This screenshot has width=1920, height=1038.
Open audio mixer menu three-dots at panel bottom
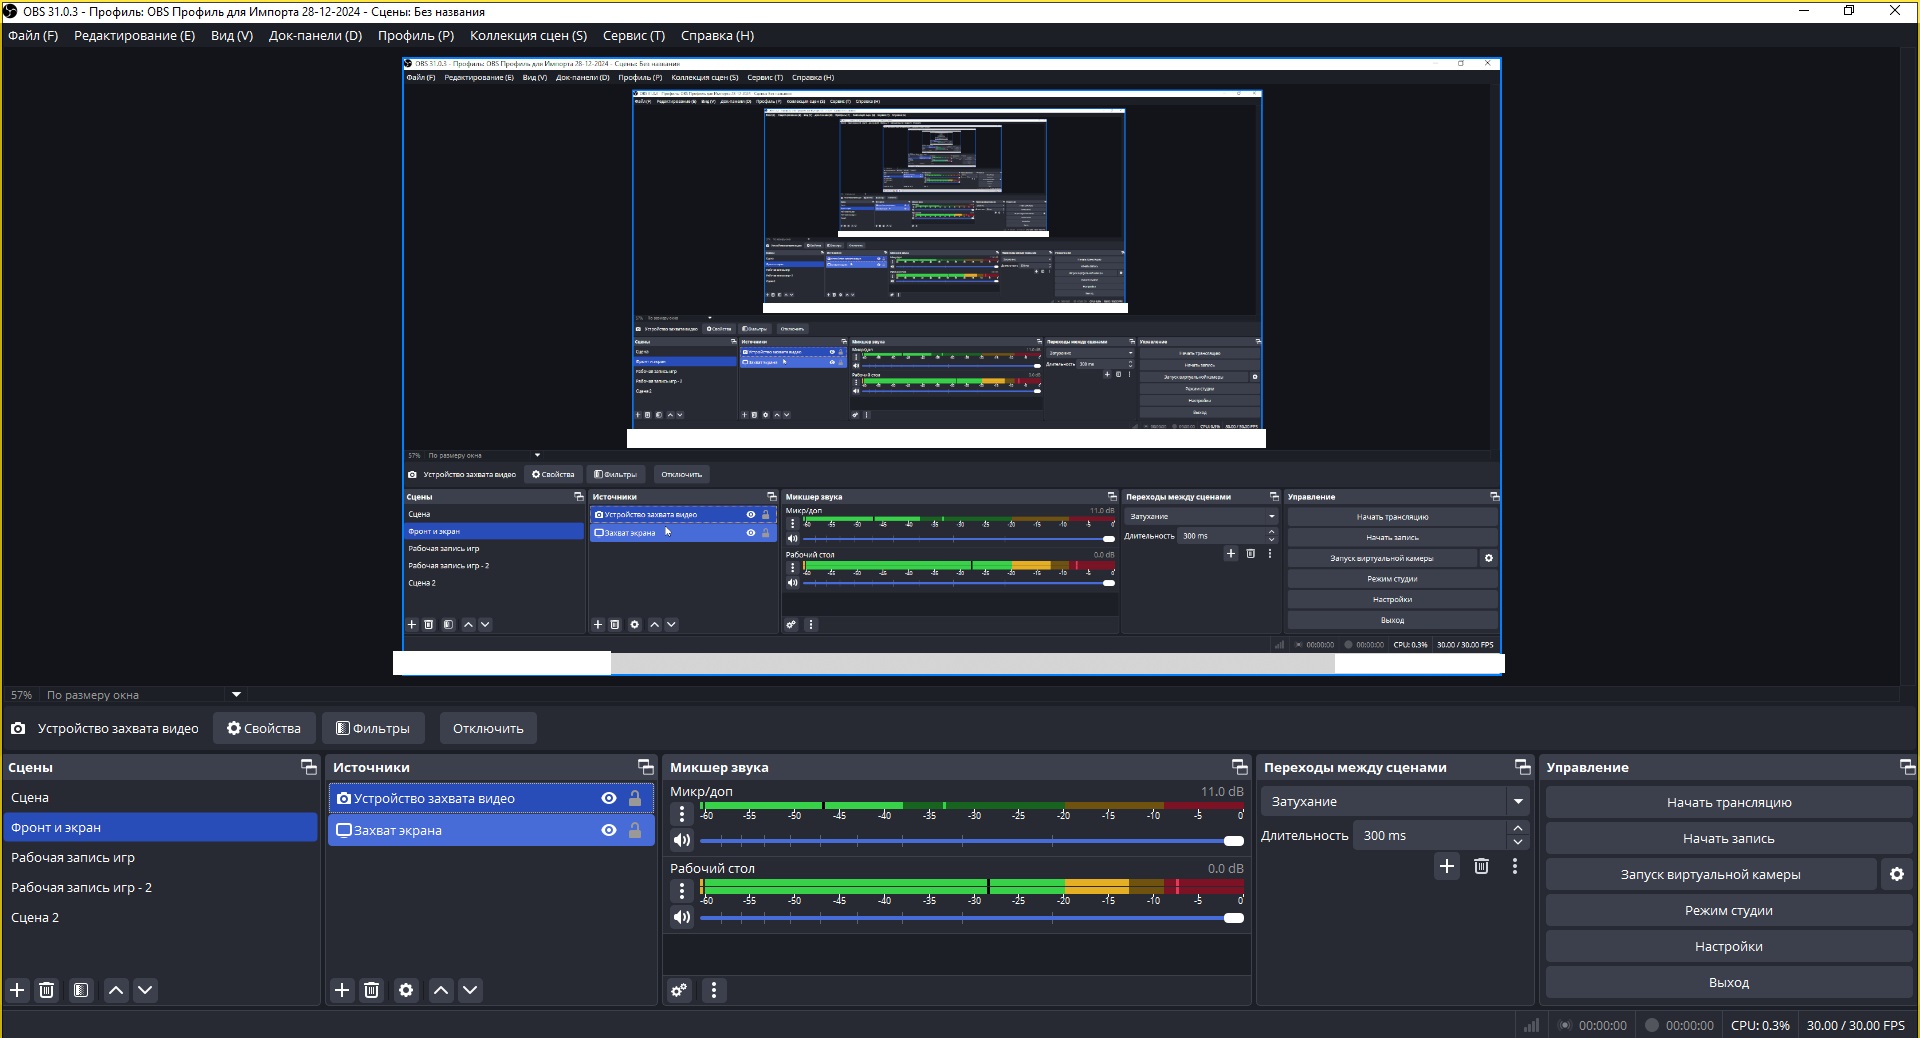click(x=713, y=990)
